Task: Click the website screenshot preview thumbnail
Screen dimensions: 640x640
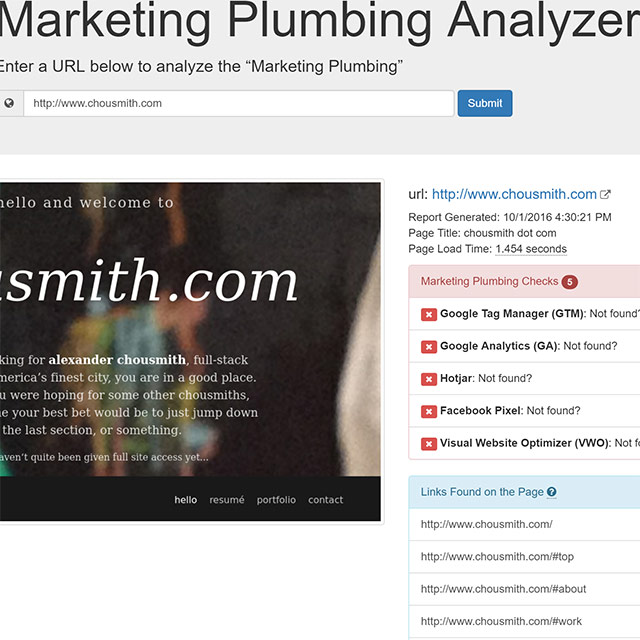Action: [190, 351]
